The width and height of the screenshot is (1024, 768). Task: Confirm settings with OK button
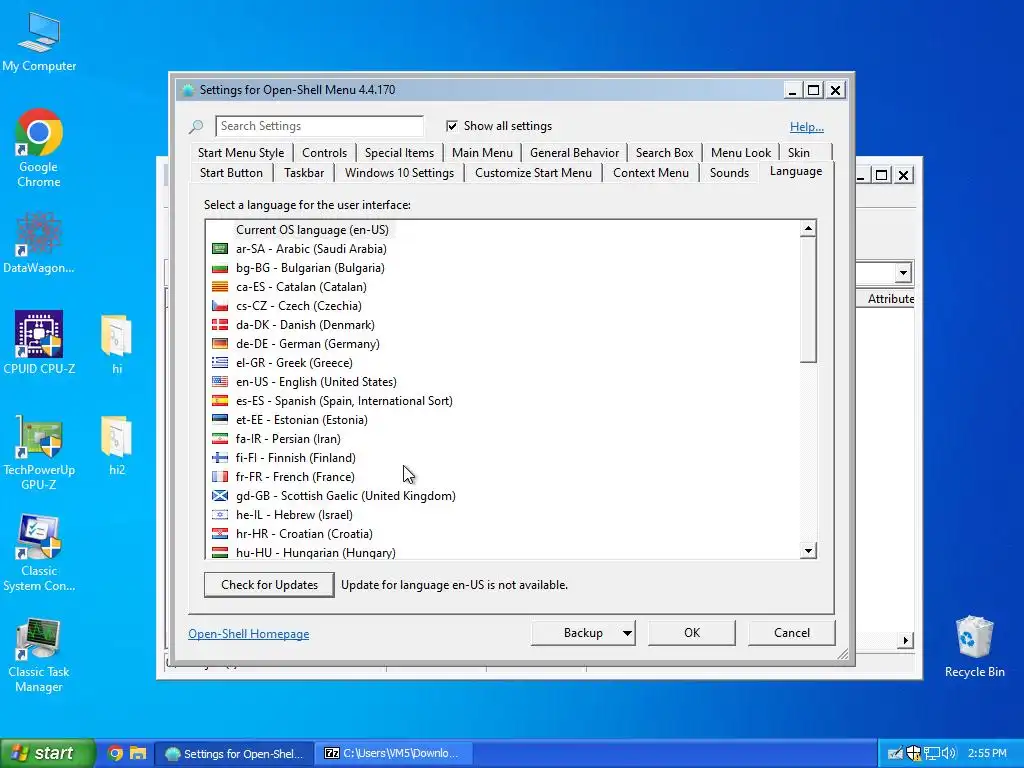[x=692, y=633]
